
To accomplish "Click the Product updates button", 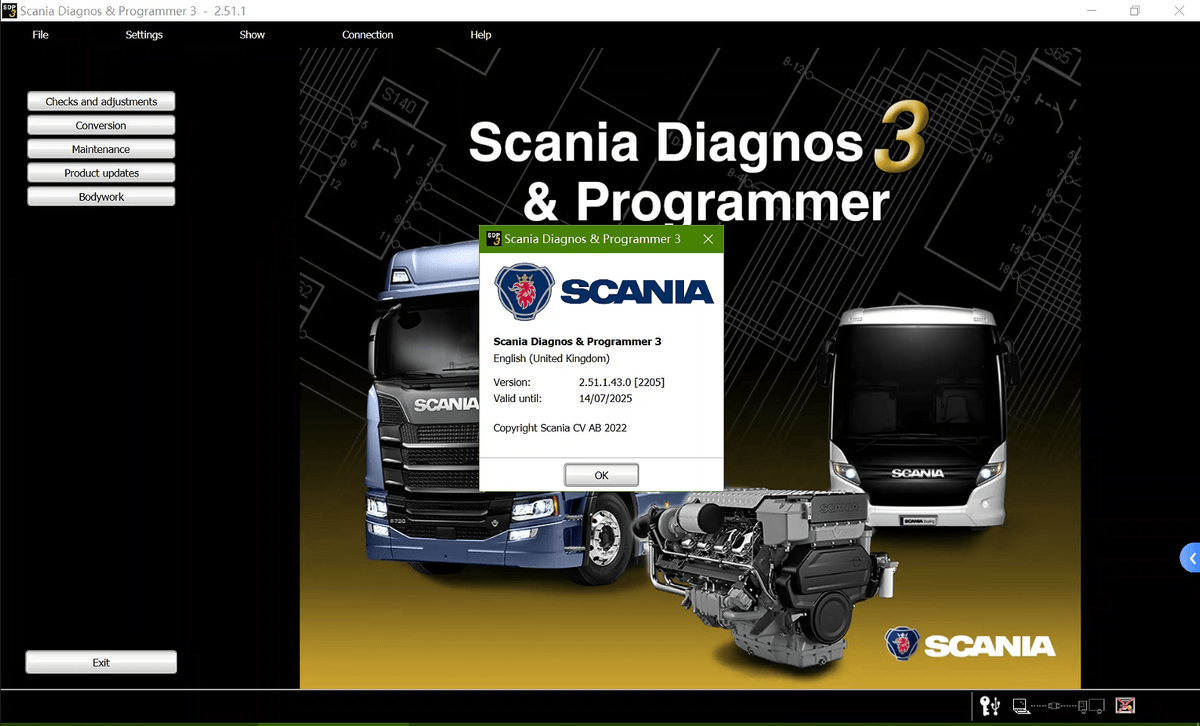I will (x=101, y=173).
